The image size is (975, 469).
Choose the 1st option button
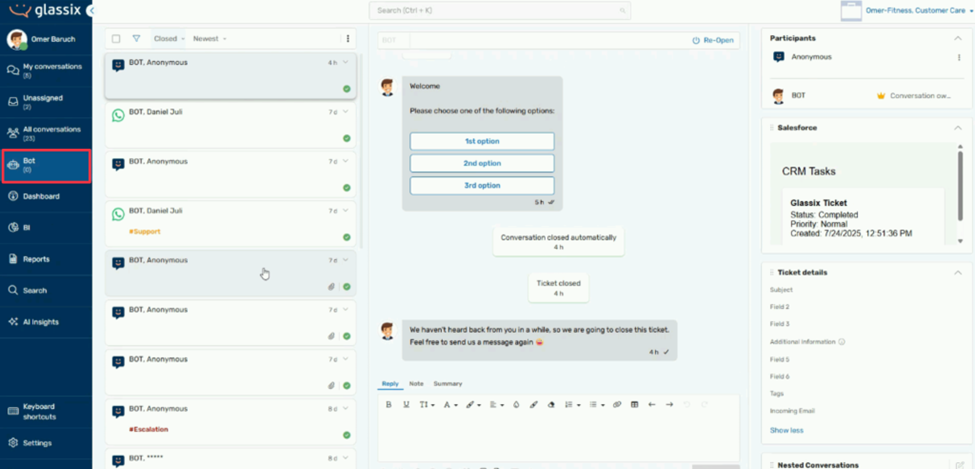482,141
